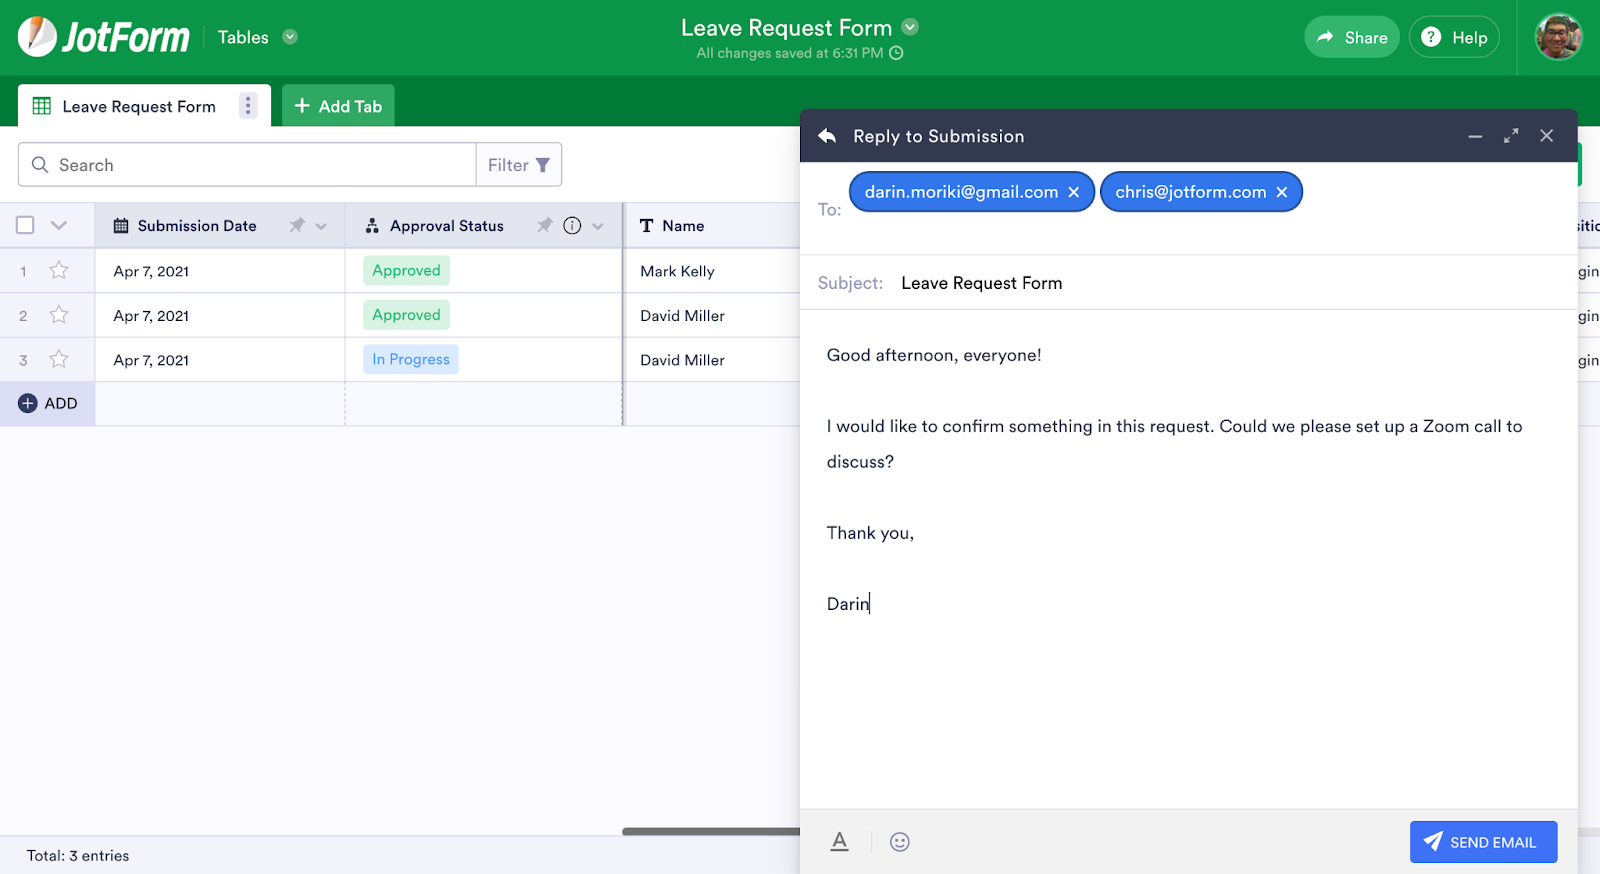Expand the Leave Request Form title dropdown
The width and height of the screenshot is (1600, 874).
pyautogui.click(x=910, y=27)
